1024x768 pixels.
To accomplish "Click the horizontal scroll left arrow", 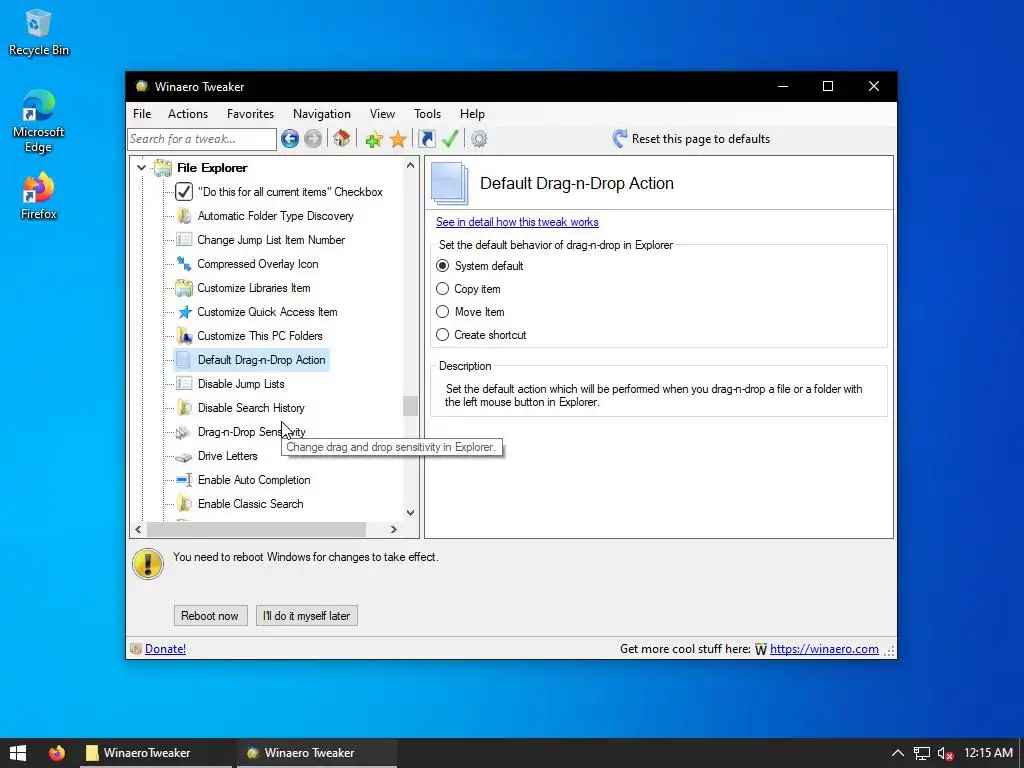I will pos(138,529).
